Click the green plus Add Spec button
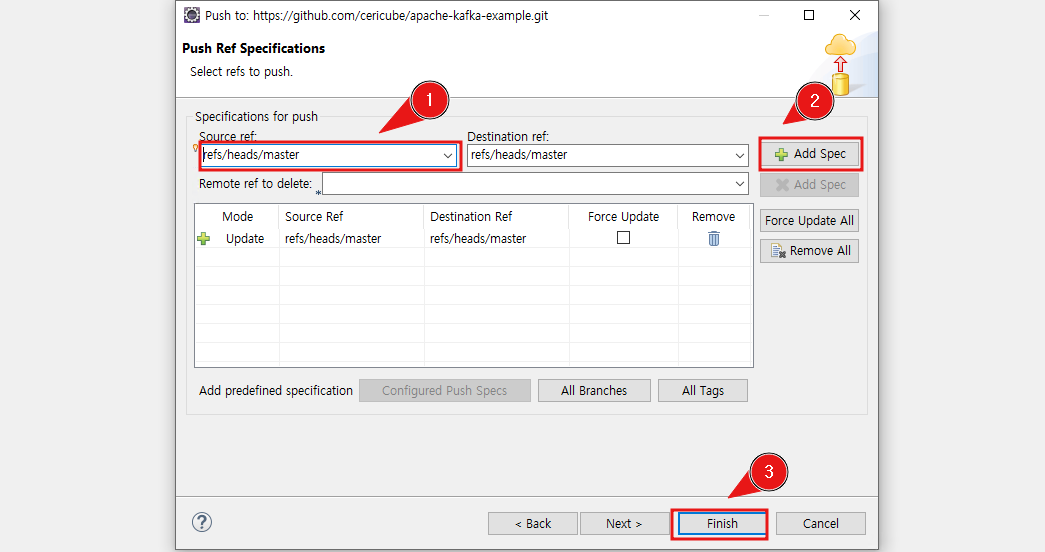The image size is (1045, 552). (810, 154)
